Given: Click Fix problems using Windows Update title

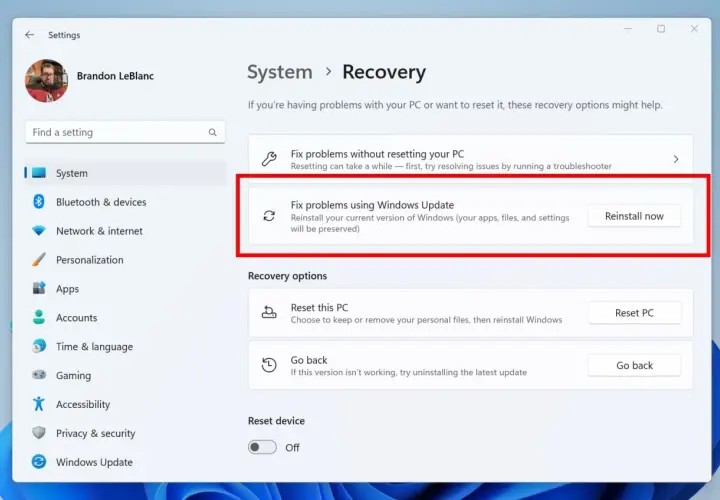Looking at the screenshot, I should [372, 205].
